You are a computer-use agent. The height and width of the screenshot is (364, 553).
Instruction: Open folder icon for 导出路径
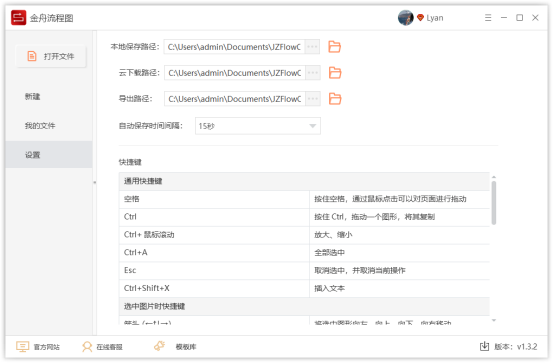pyautogui.click(x=335, y=99)
